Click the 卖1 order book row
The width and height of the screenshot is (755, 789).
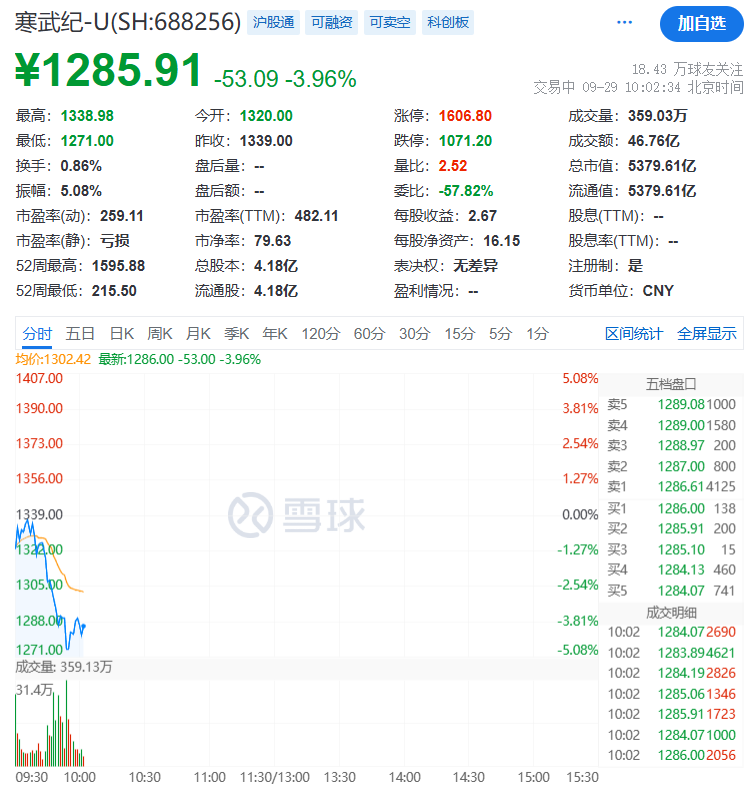point(671,486)
